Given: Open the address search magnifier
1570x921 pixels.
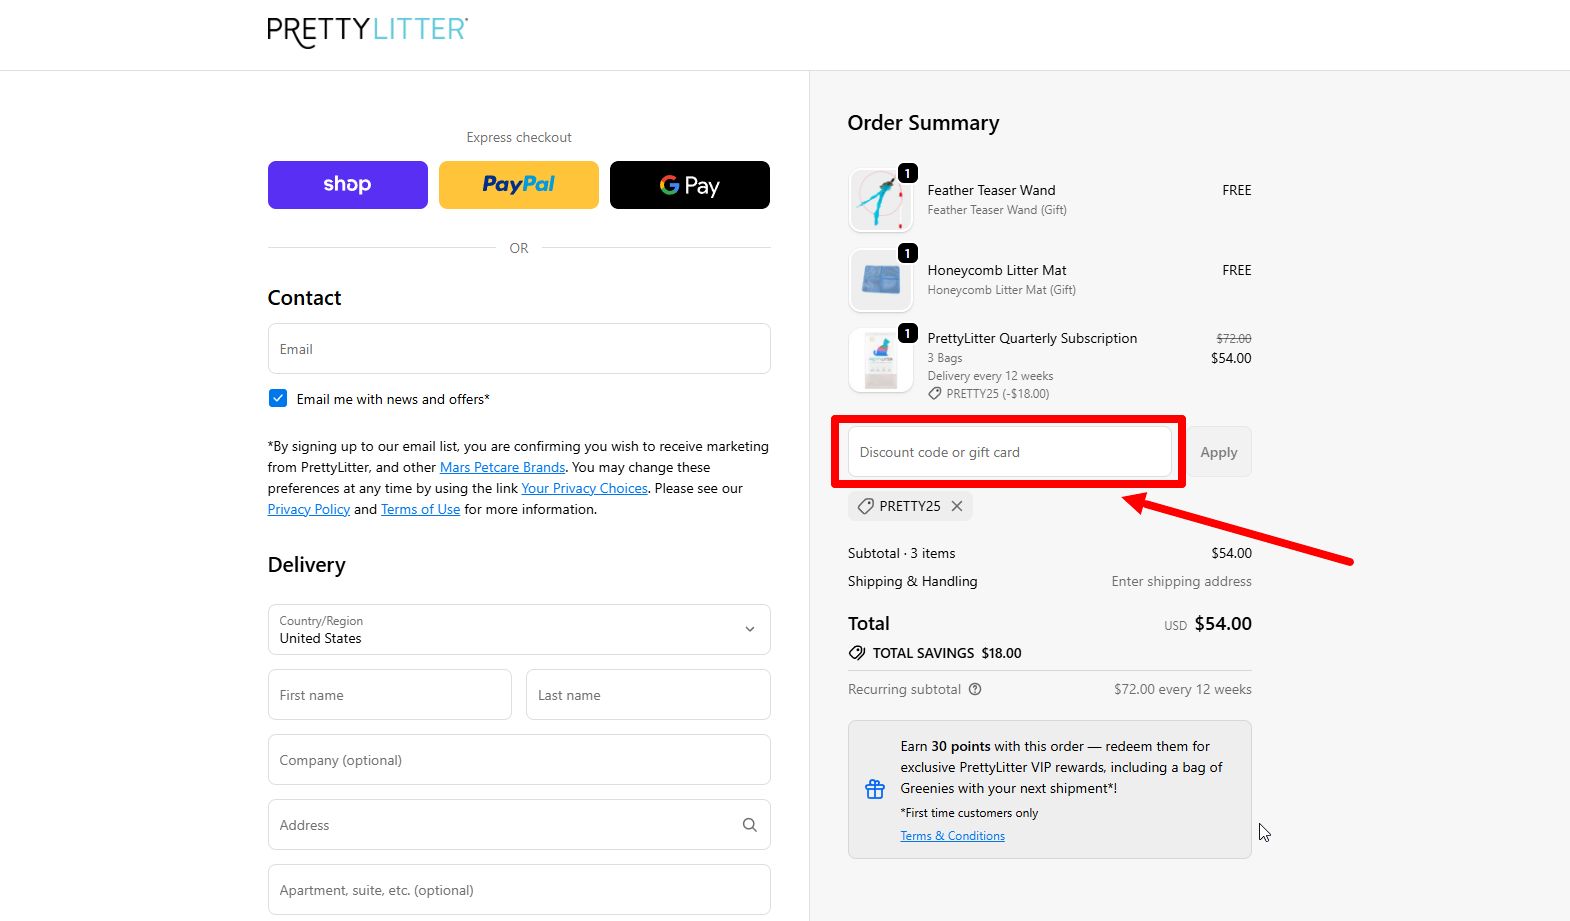Looking at the screenshot, I should [x=749, y=824].
